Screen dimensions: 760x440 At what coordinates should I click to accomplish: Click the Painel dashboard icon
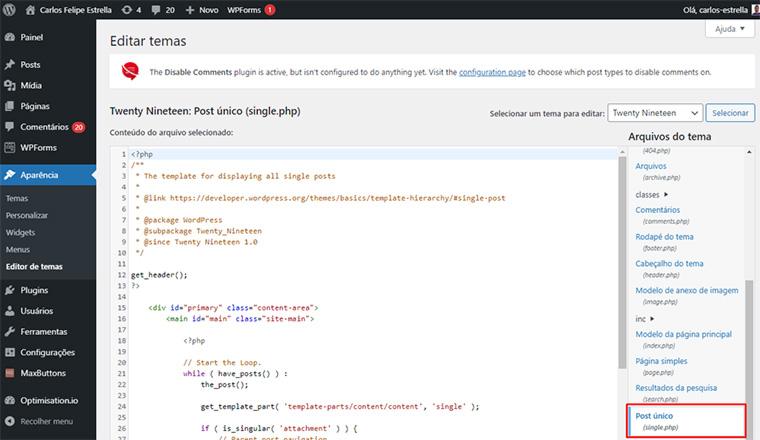[10, 37]
